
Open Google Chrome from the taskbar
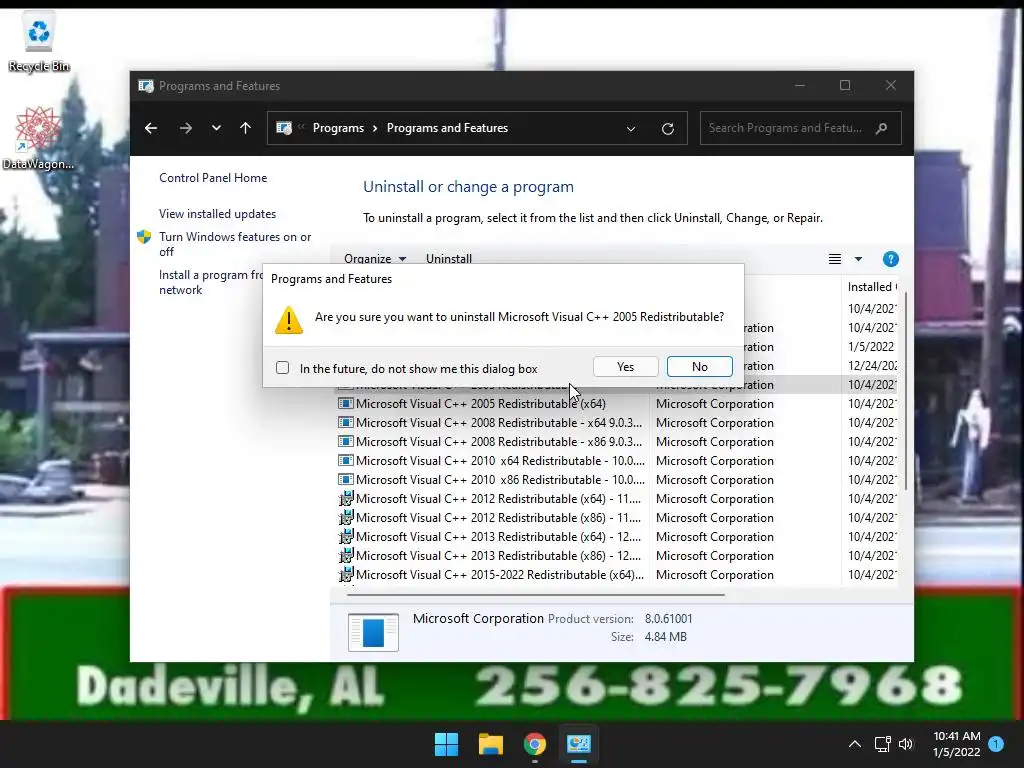pyautogui.click(x=534, y=744)
